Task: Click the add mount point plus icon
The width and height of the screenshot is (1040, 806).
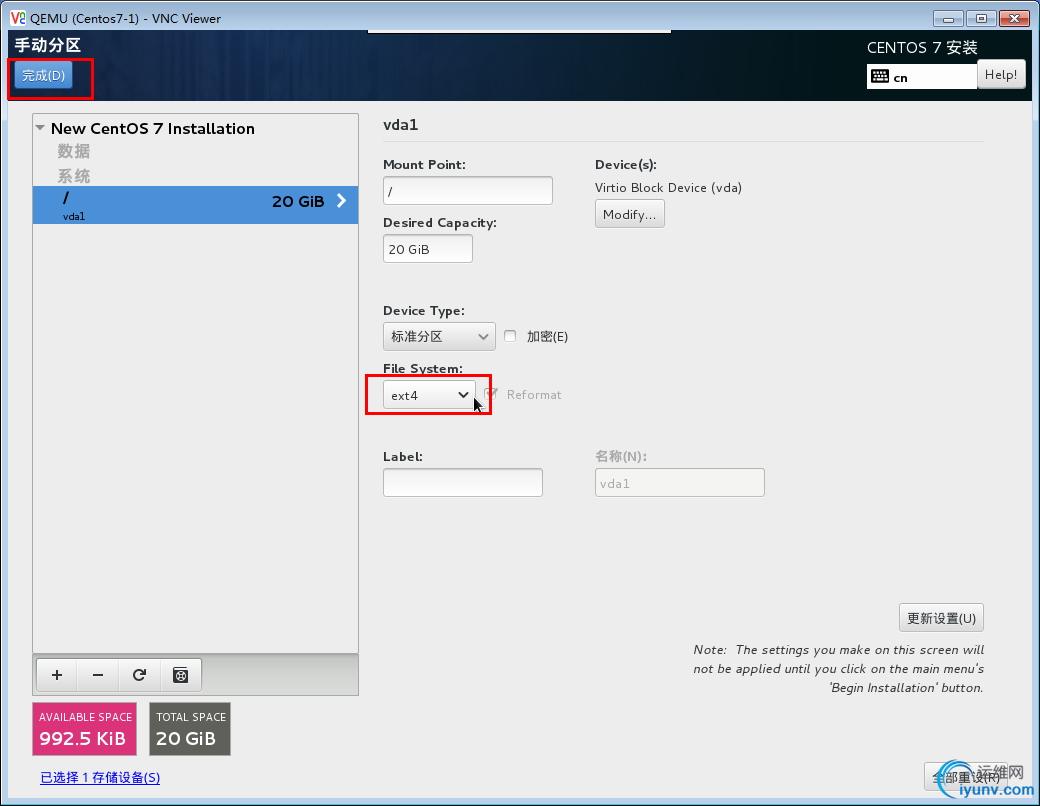Action: click(57, 675)
